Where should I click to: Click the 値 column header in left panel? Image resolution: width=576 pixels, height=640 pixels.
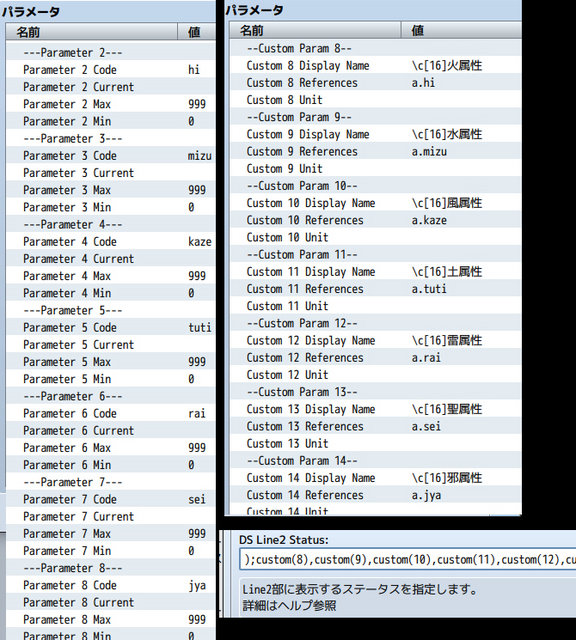coord(197,32)
